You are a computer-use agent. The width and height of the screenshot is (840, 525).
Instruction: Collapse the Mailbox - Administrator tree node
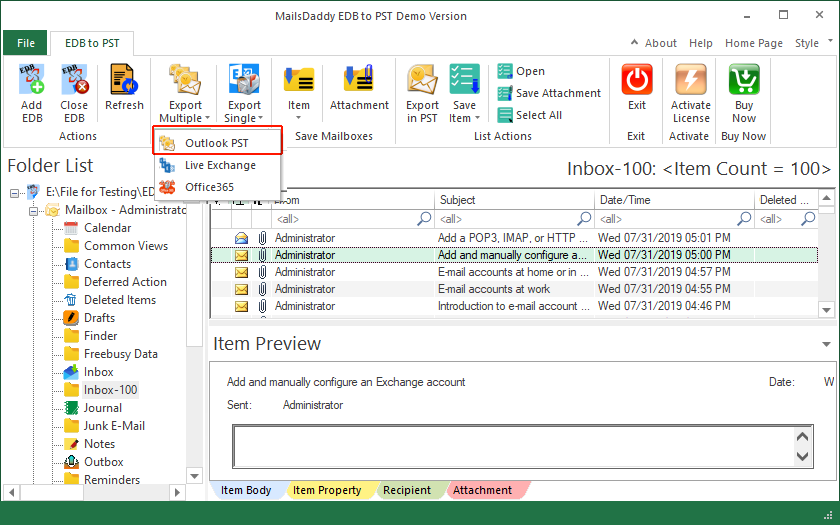[x=32, y=210]
